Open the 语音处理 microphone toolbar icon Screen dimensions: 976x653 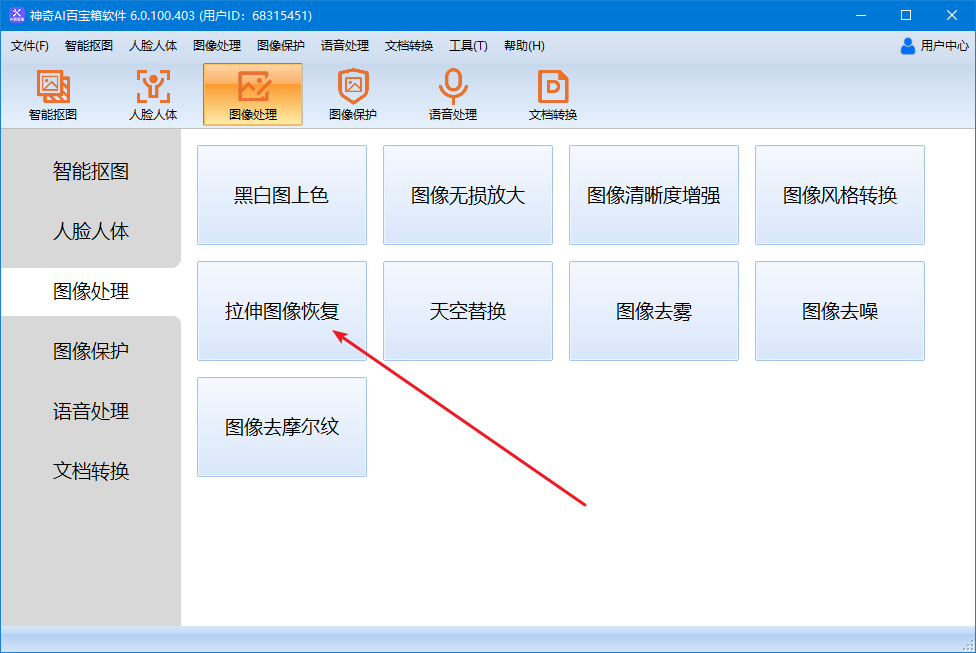coord(453,95)
